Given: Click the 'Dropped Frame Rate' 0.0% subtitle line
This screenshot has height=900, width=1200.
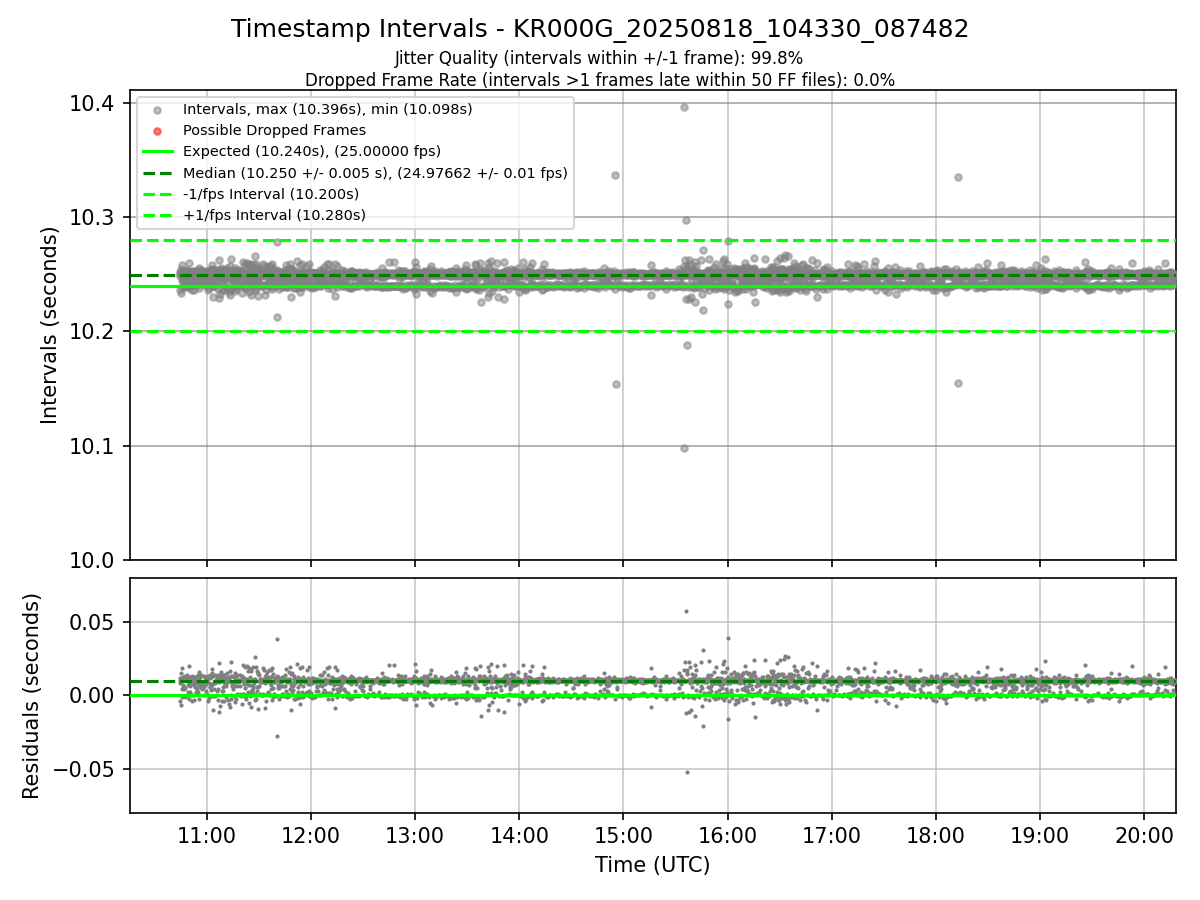Looking at the screenshot, I should (x=600, y=79).
